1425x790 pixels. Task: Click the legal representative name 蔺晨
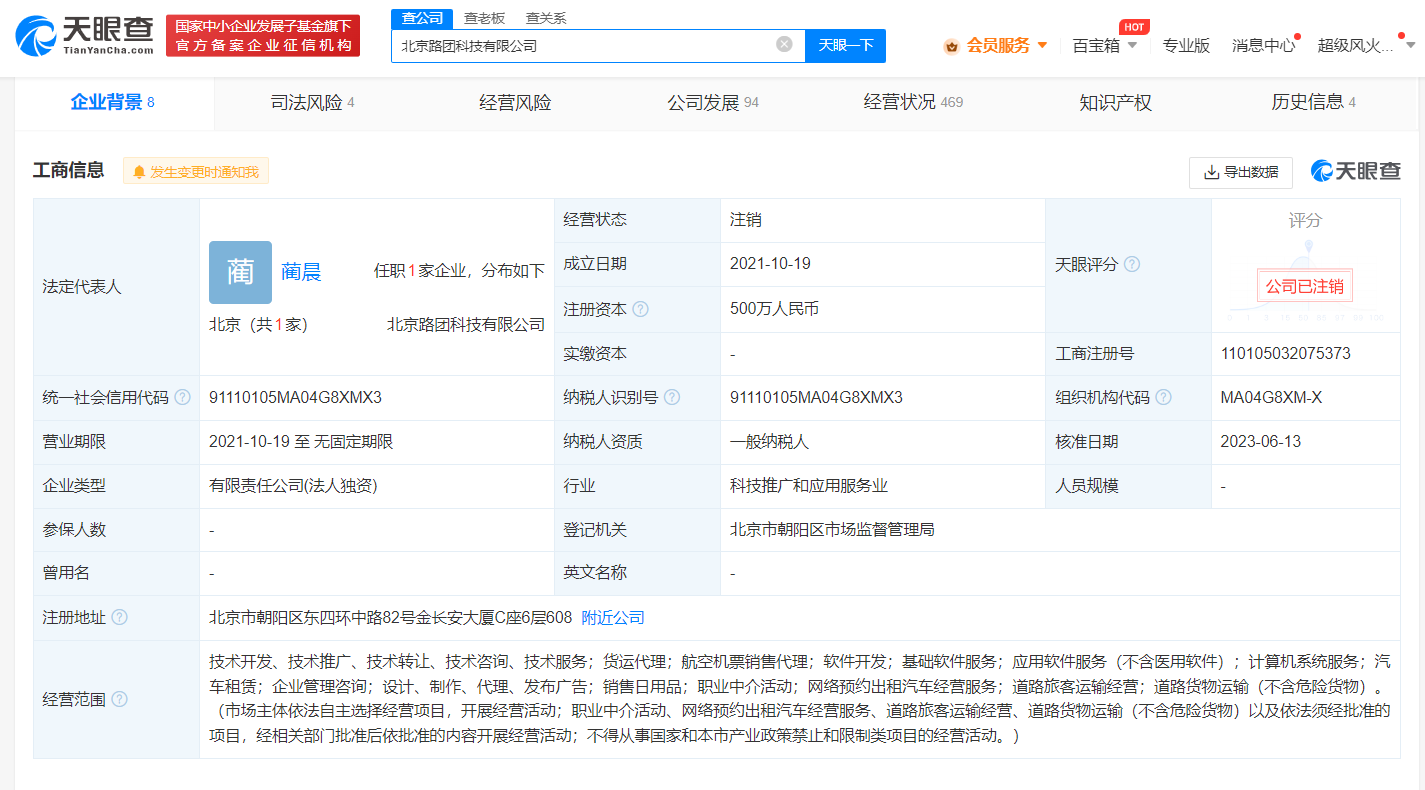301,272
